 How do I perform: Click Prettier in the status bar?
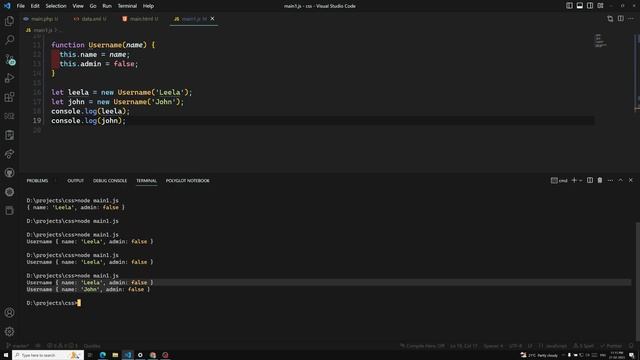coord(611,346)
